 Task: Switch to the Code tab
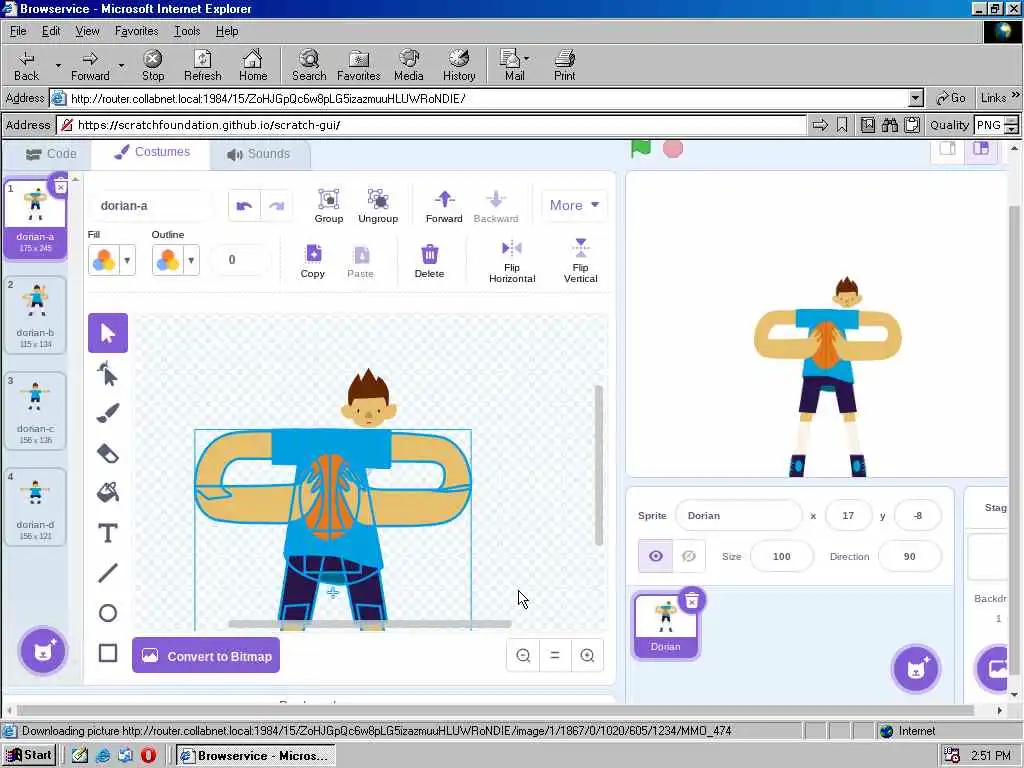tap(51, 153)
